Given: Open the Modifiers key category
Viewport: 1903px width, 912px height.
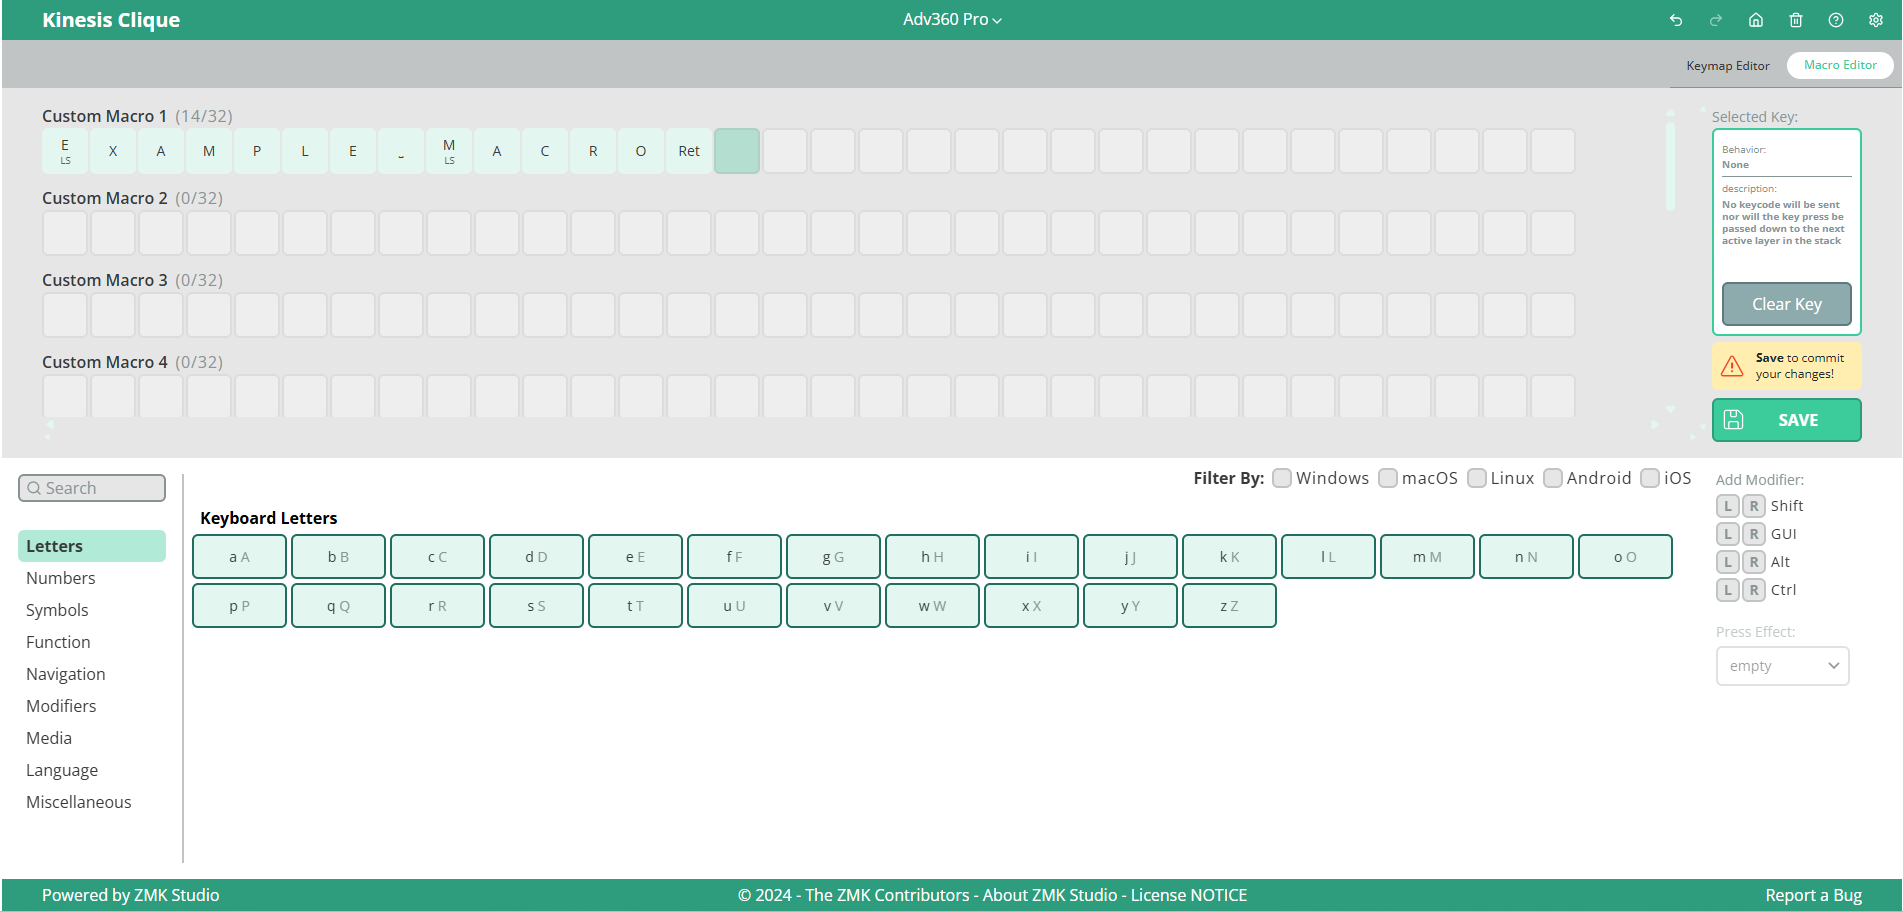Looking at the screenshot, I should pyautogui.click(x=61, y=706).
